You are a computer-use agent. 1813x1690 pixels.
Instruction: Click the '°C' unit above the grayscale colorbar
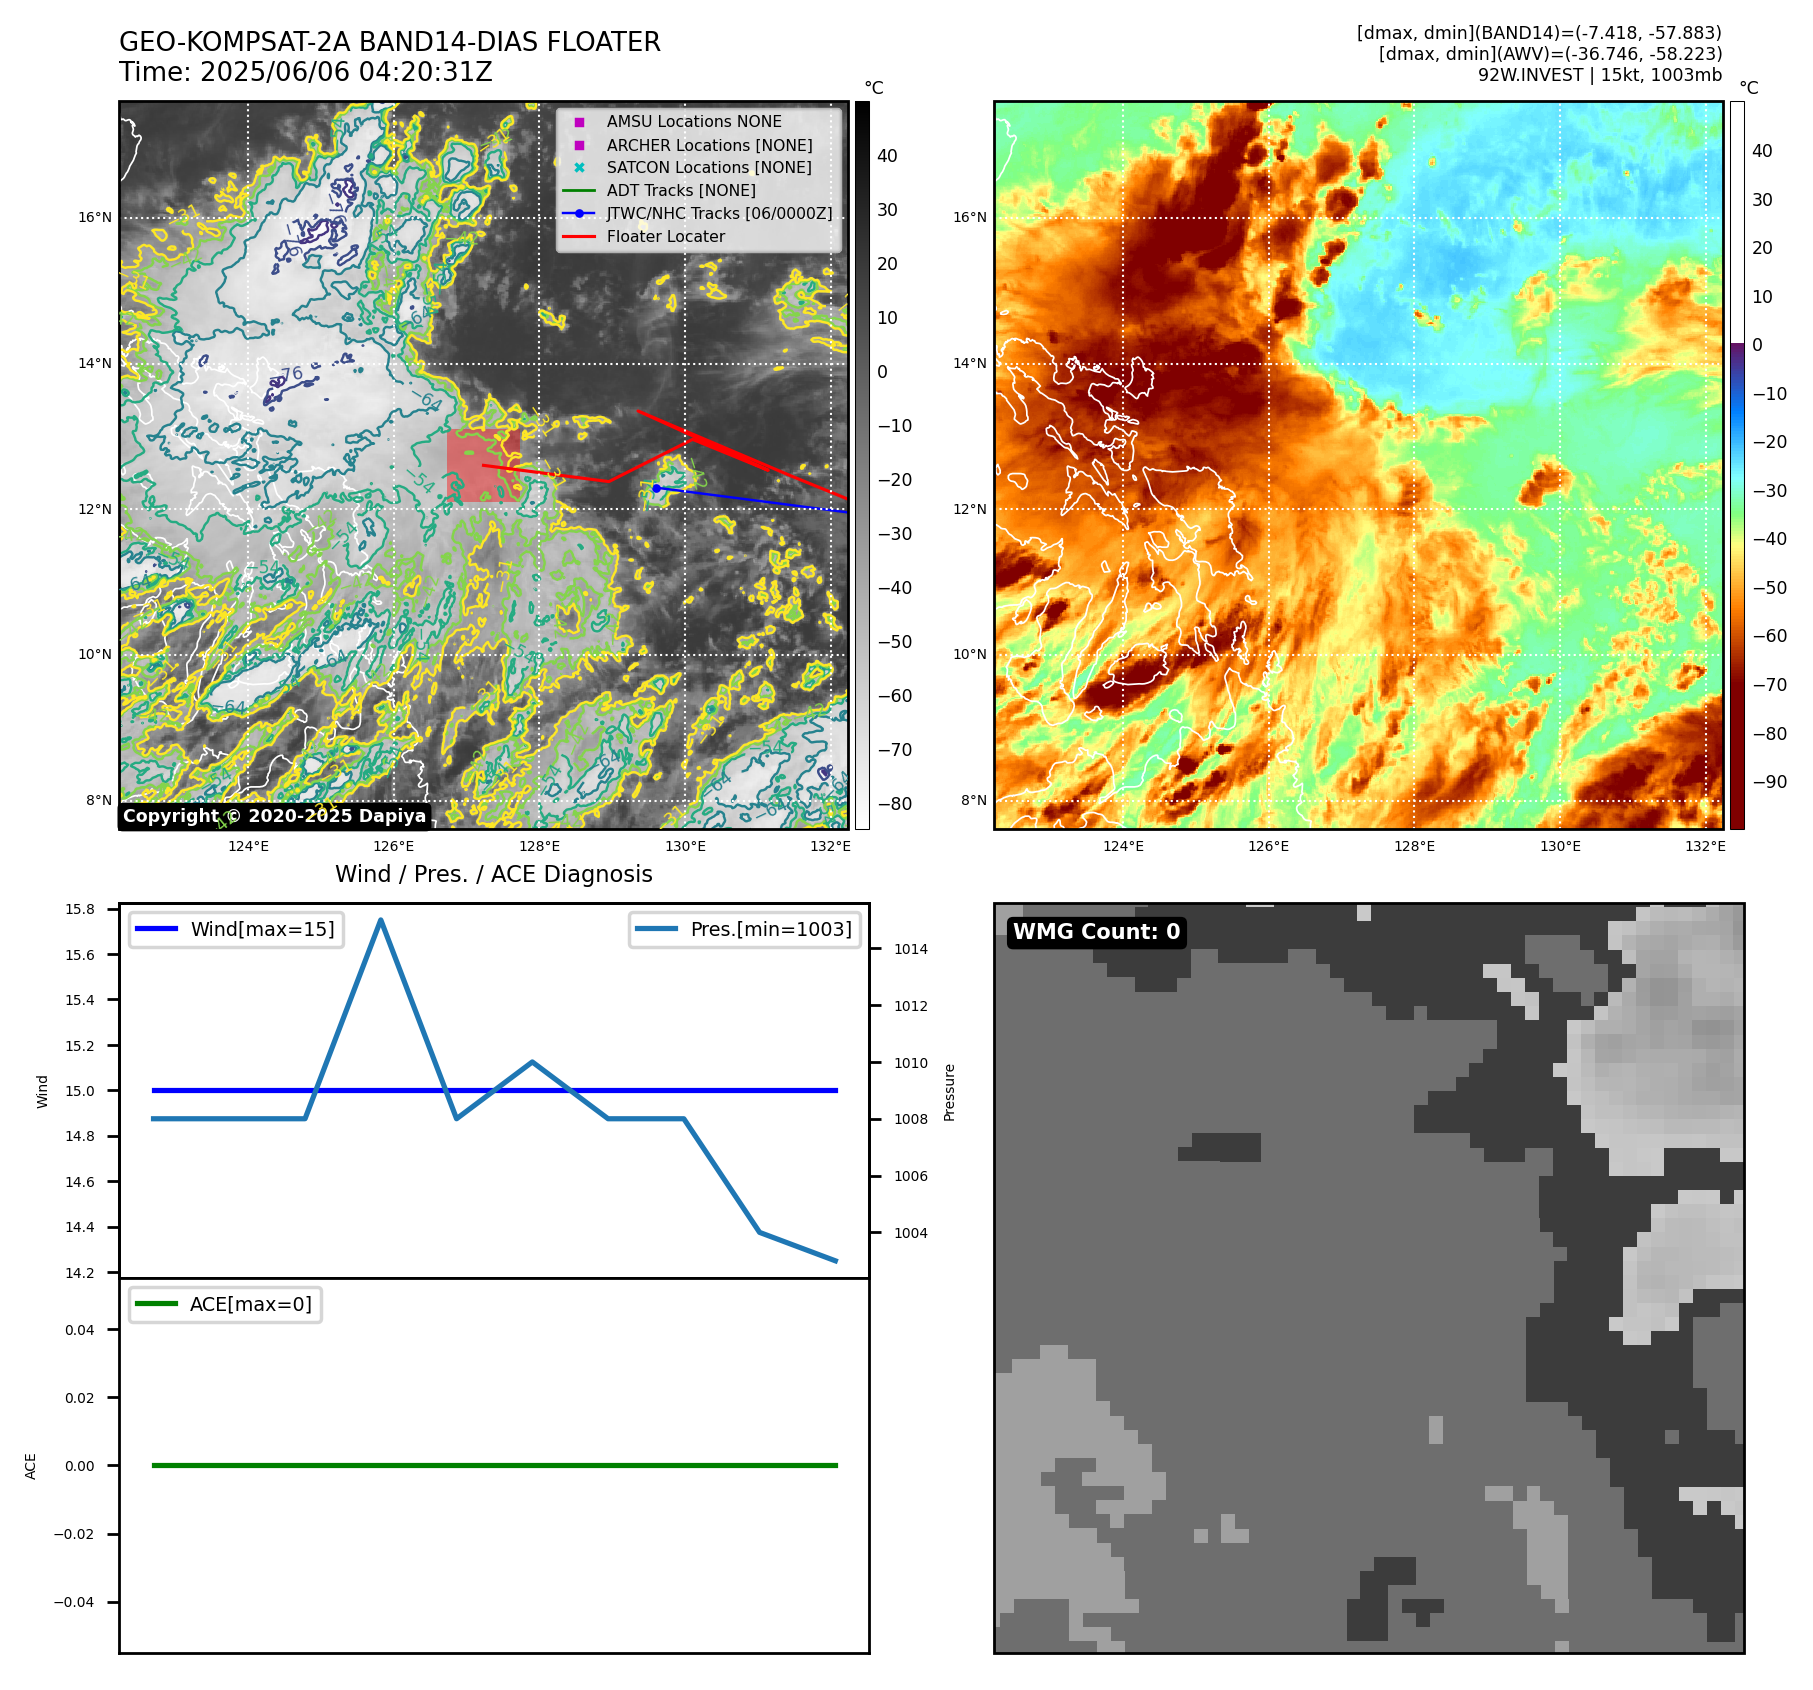tap(874, 88)
